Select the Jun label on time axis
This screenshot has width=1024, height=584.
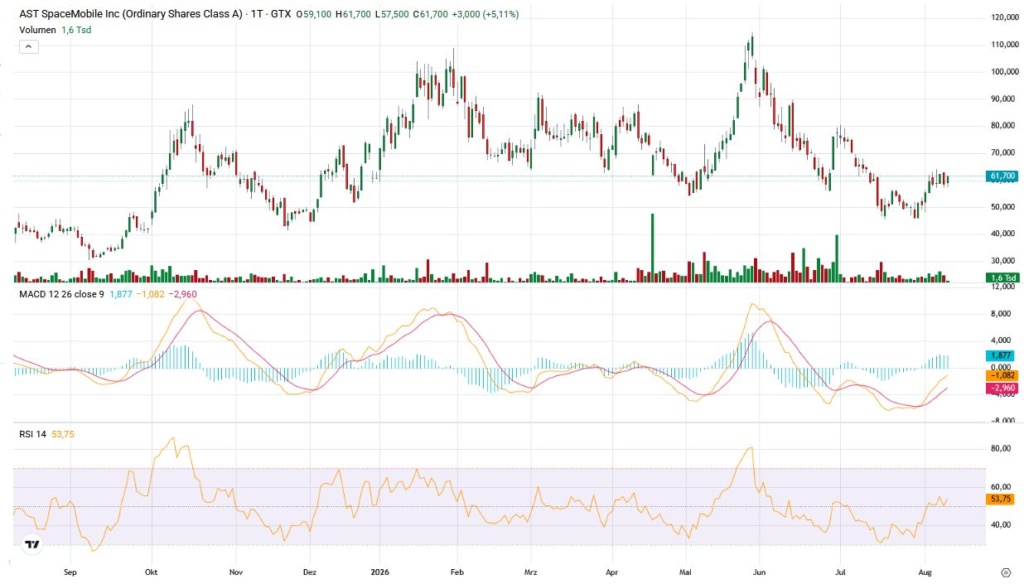759,572
